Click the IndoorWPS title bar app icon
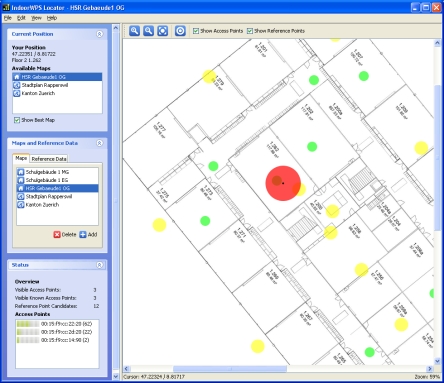 pyautogui.click(x=6, y=7)
